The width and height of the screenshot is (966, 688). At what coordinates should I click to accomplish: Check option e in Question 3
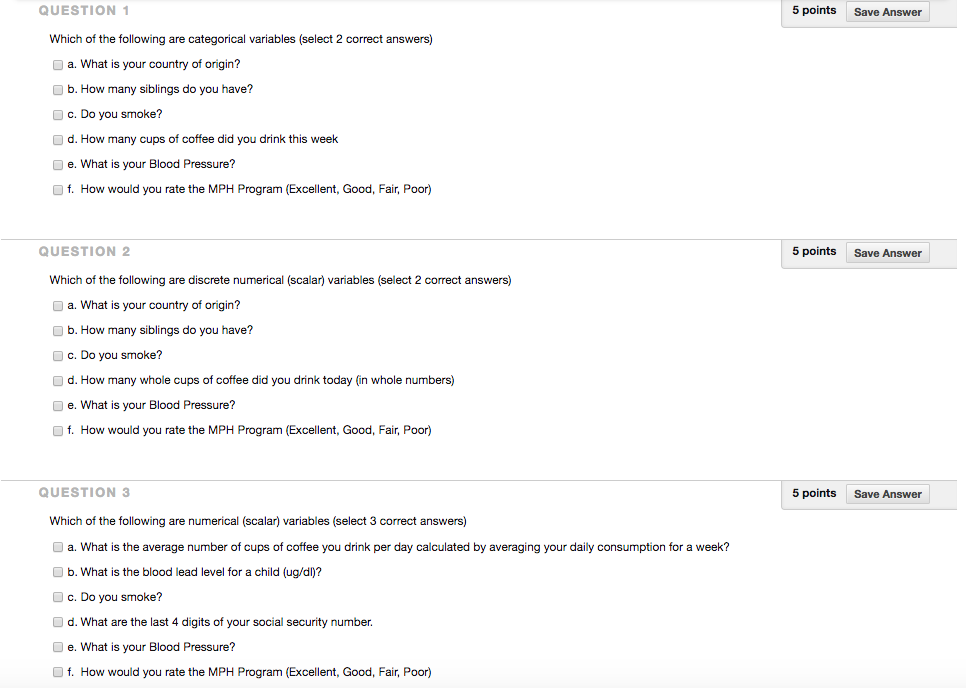(x=57, y=647)
